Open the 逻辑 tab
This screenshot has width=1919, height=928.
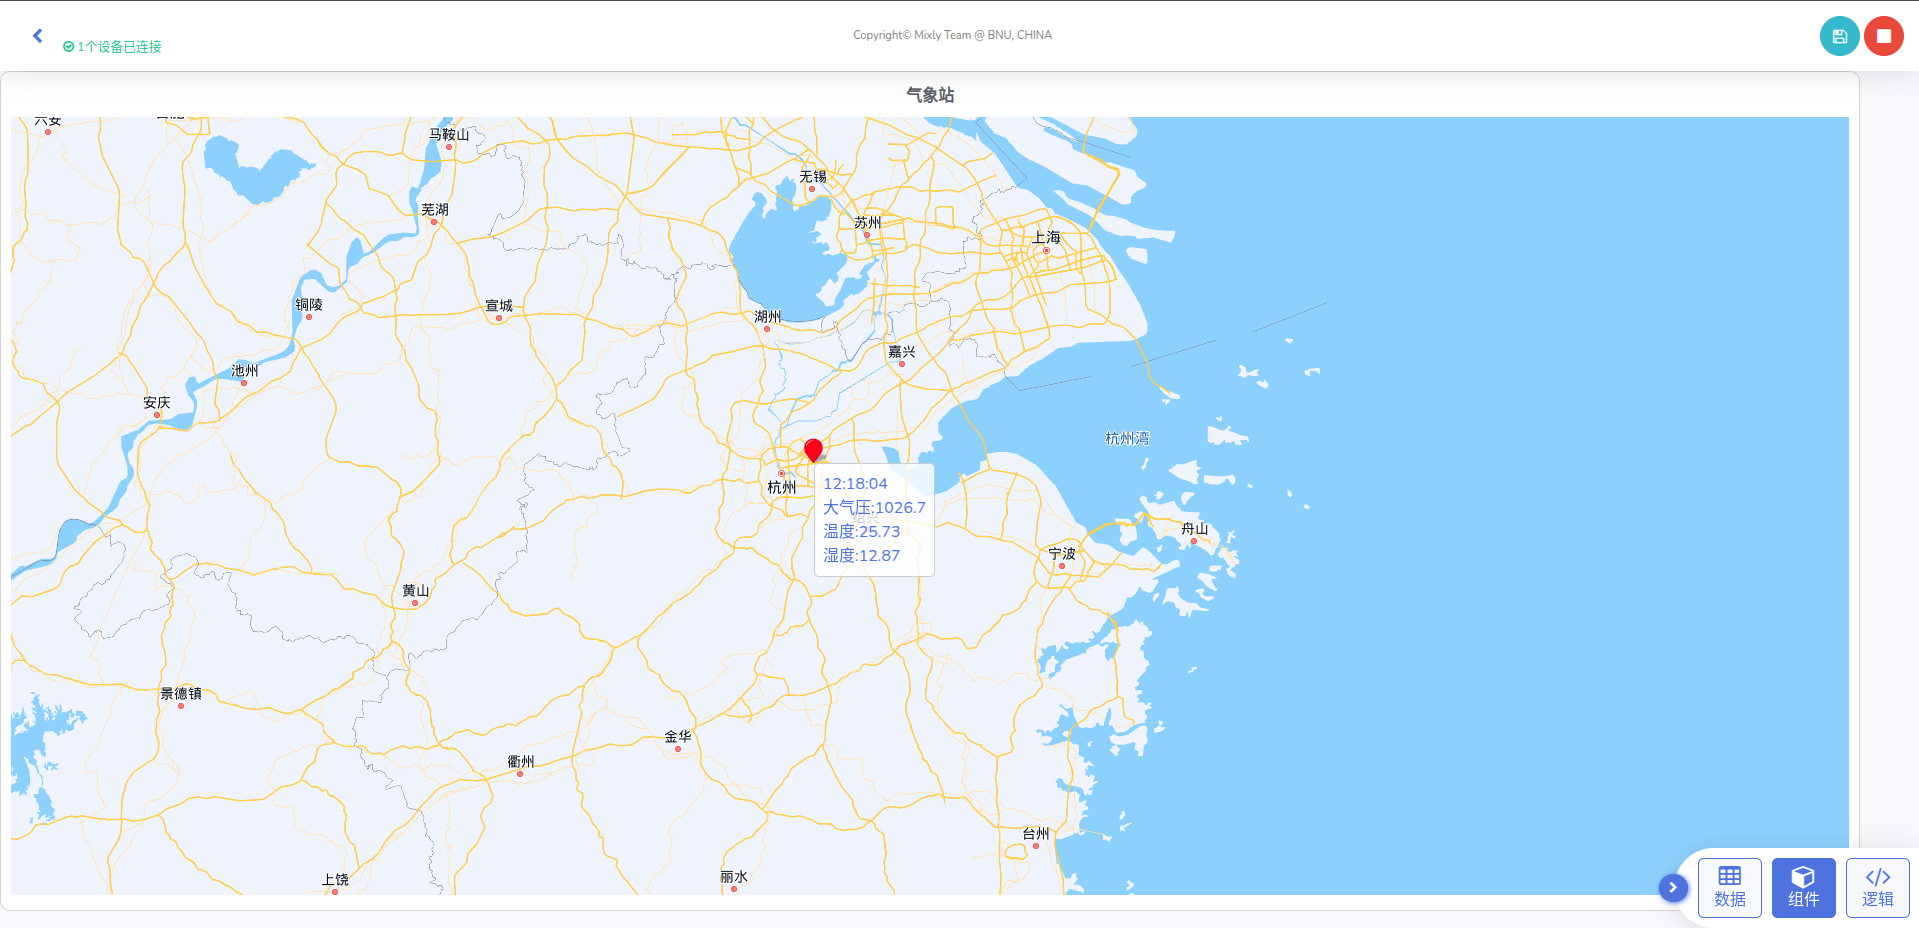[1877, 888]
